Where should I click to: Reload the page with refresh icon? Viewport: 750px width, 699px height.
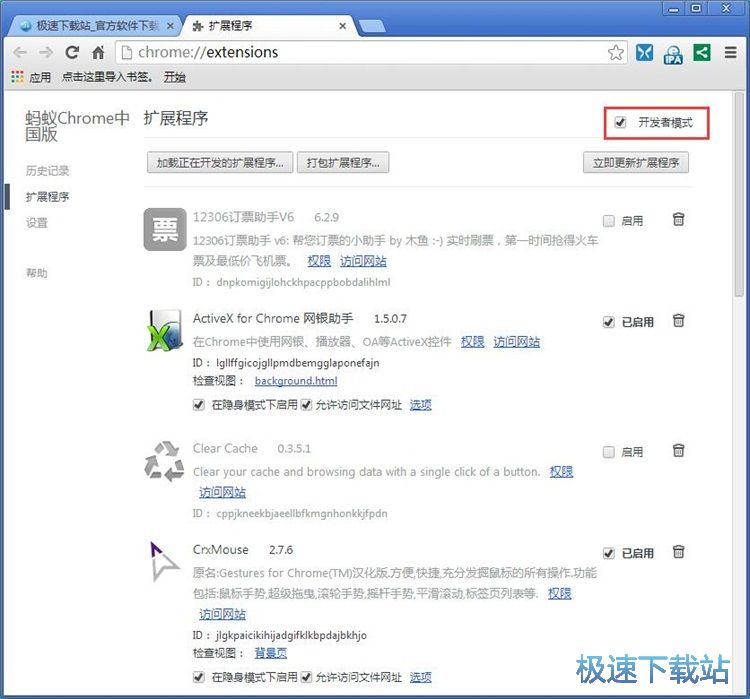point(72,52)
